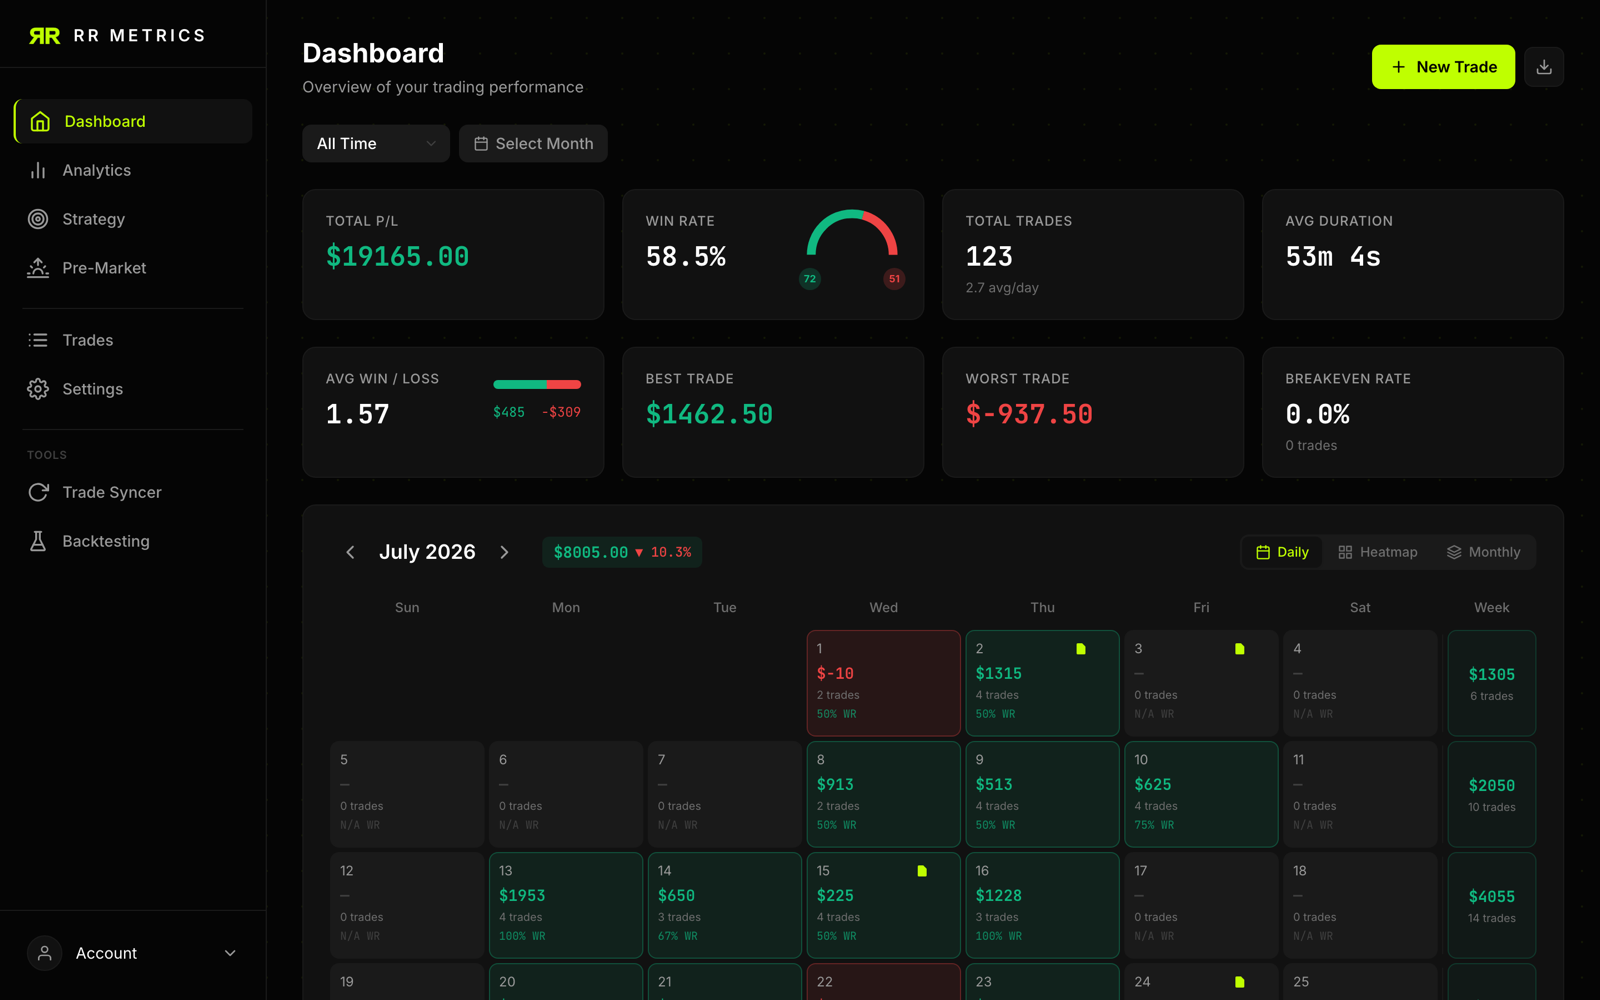This screenshot has width=1600, height=1000.
Task: Open Trades in the sidebar
Action: click(x=133, y=340)
